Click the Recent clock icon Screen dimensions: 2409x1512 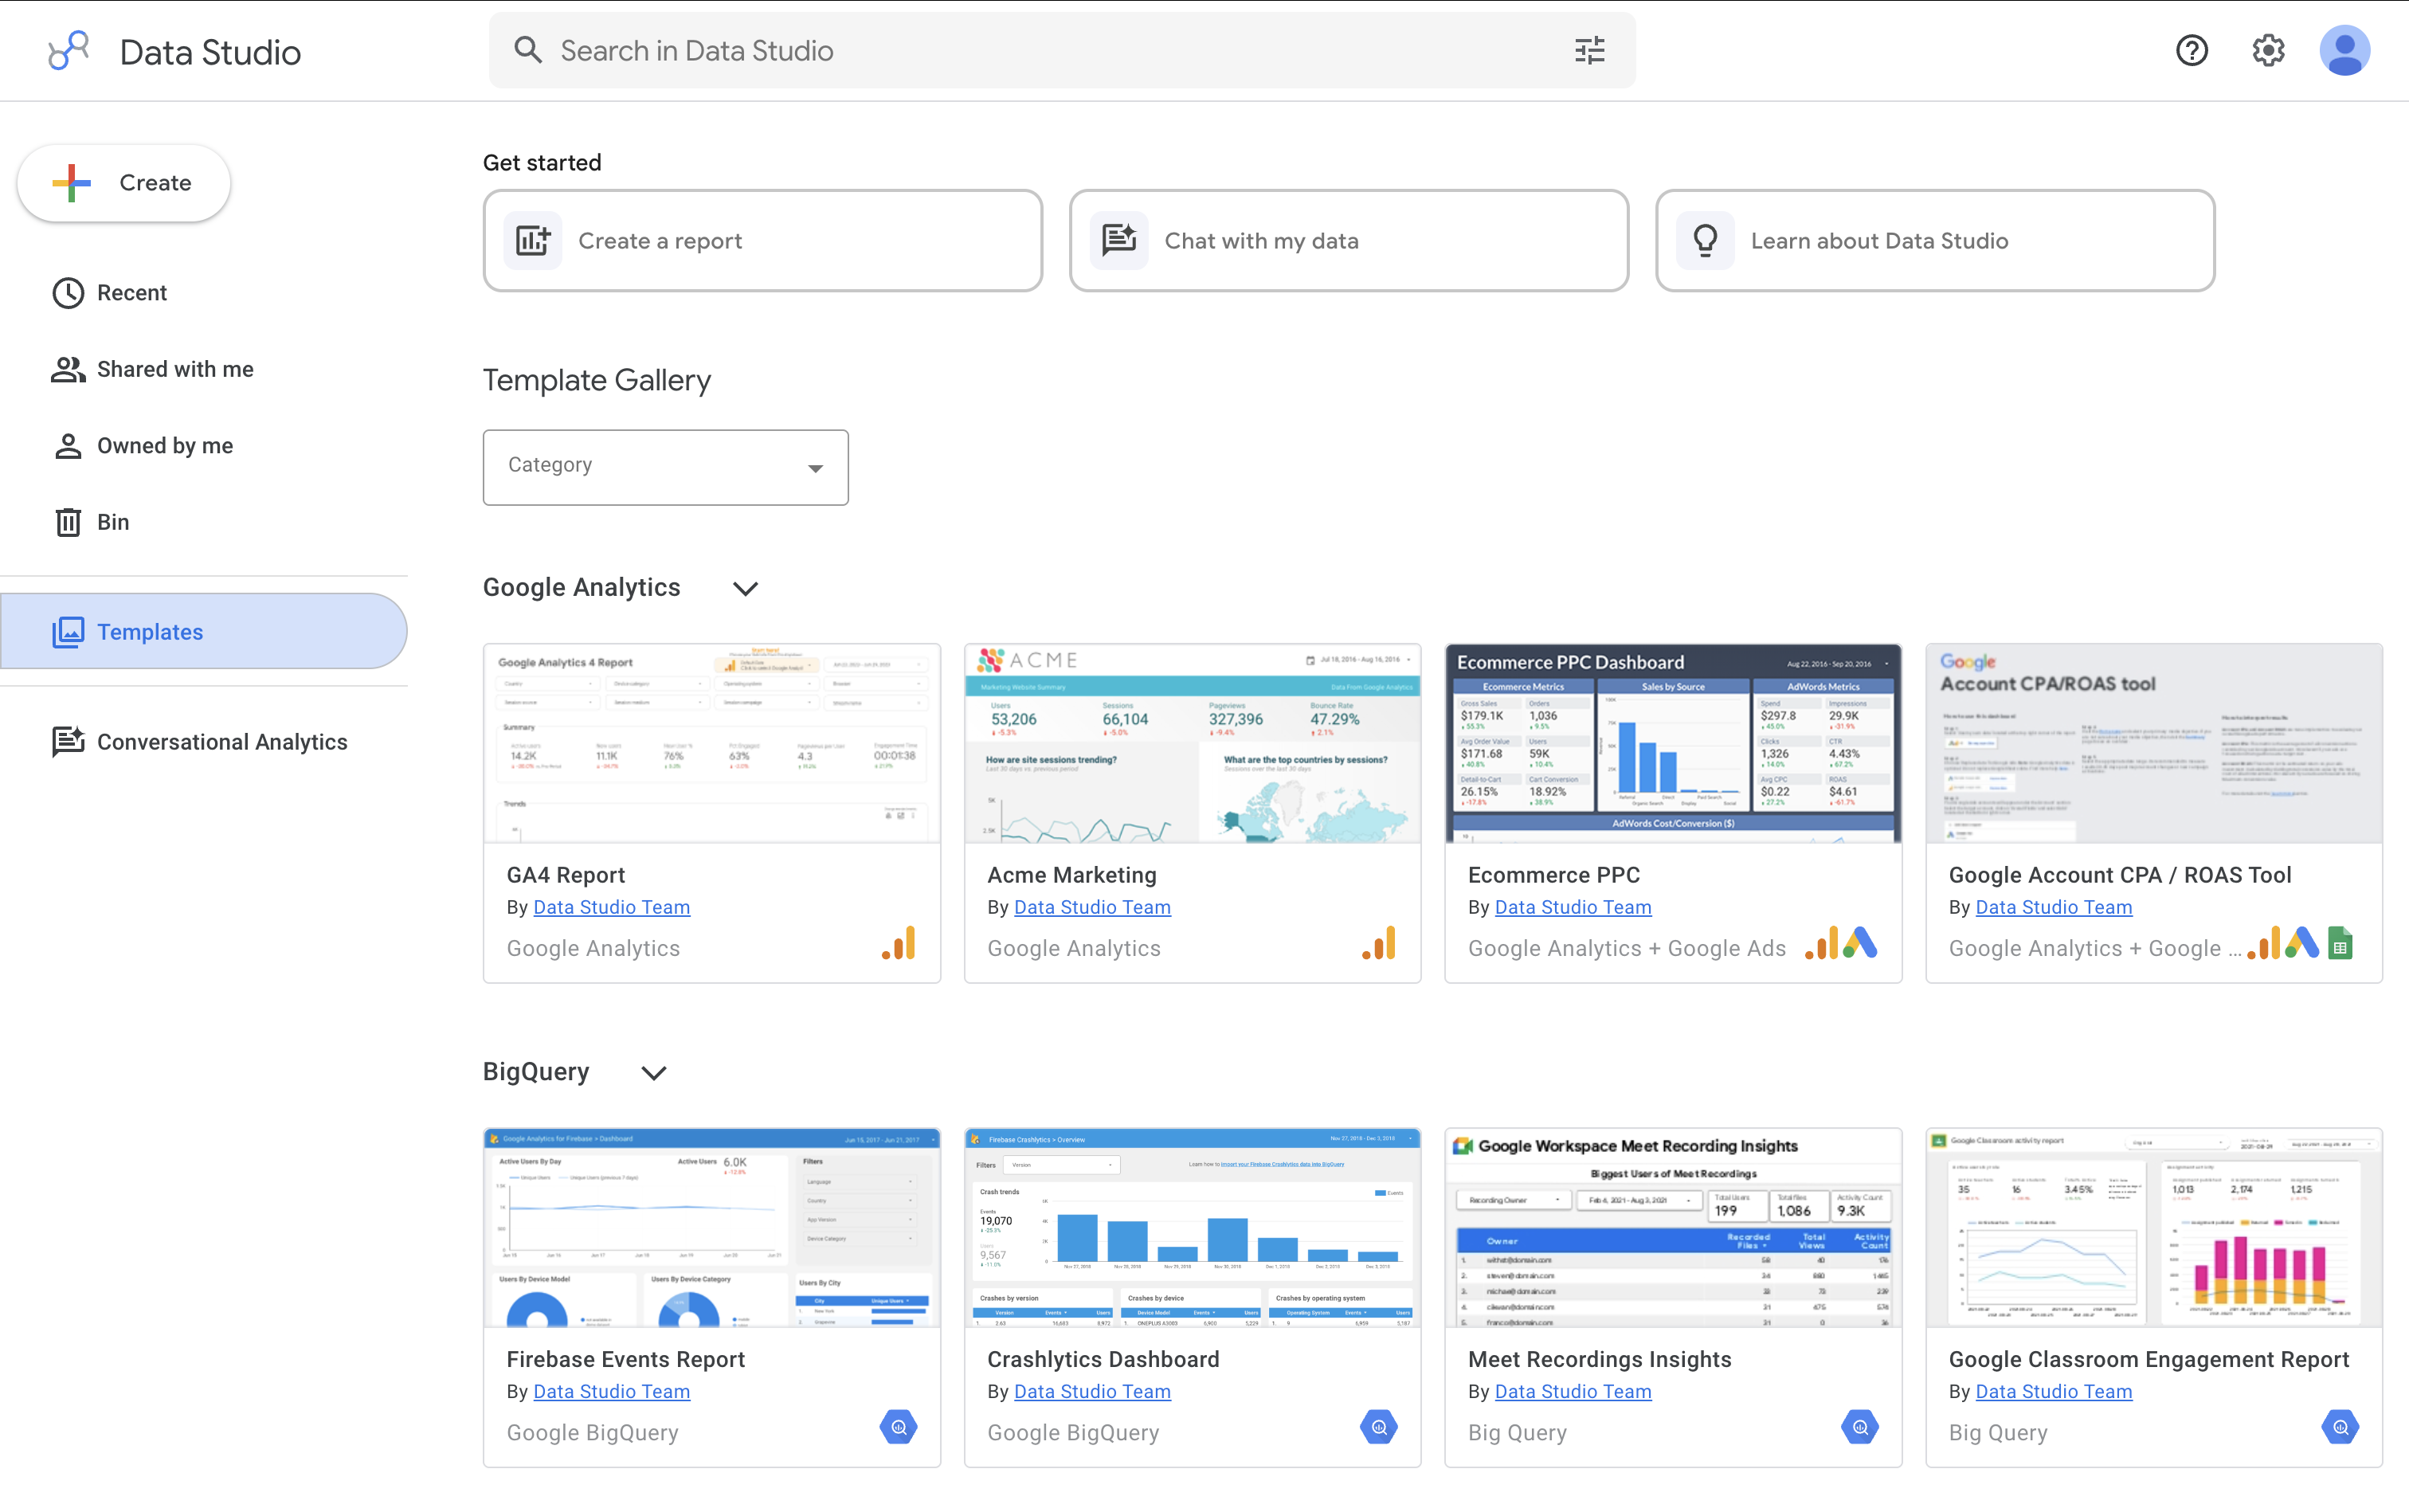point(68,293)
